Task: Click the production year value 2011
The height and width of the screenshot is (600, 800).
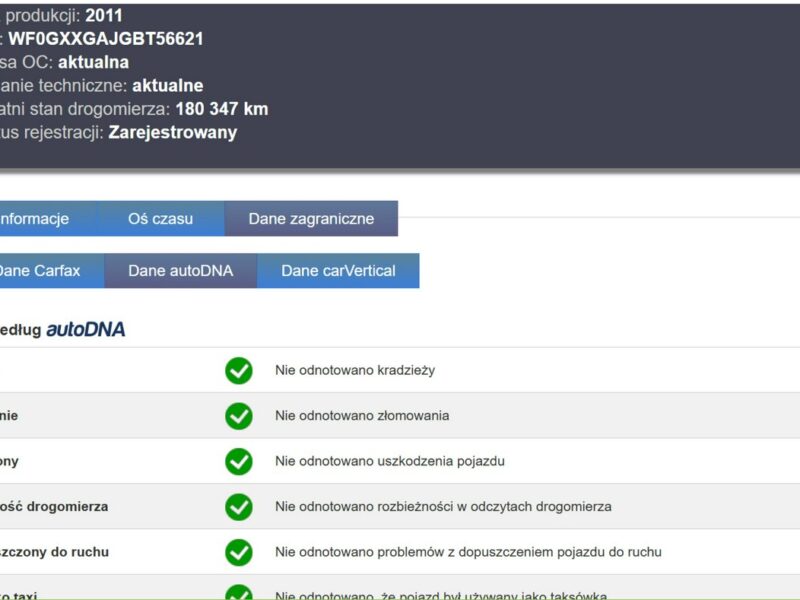Action: (104, 15)
